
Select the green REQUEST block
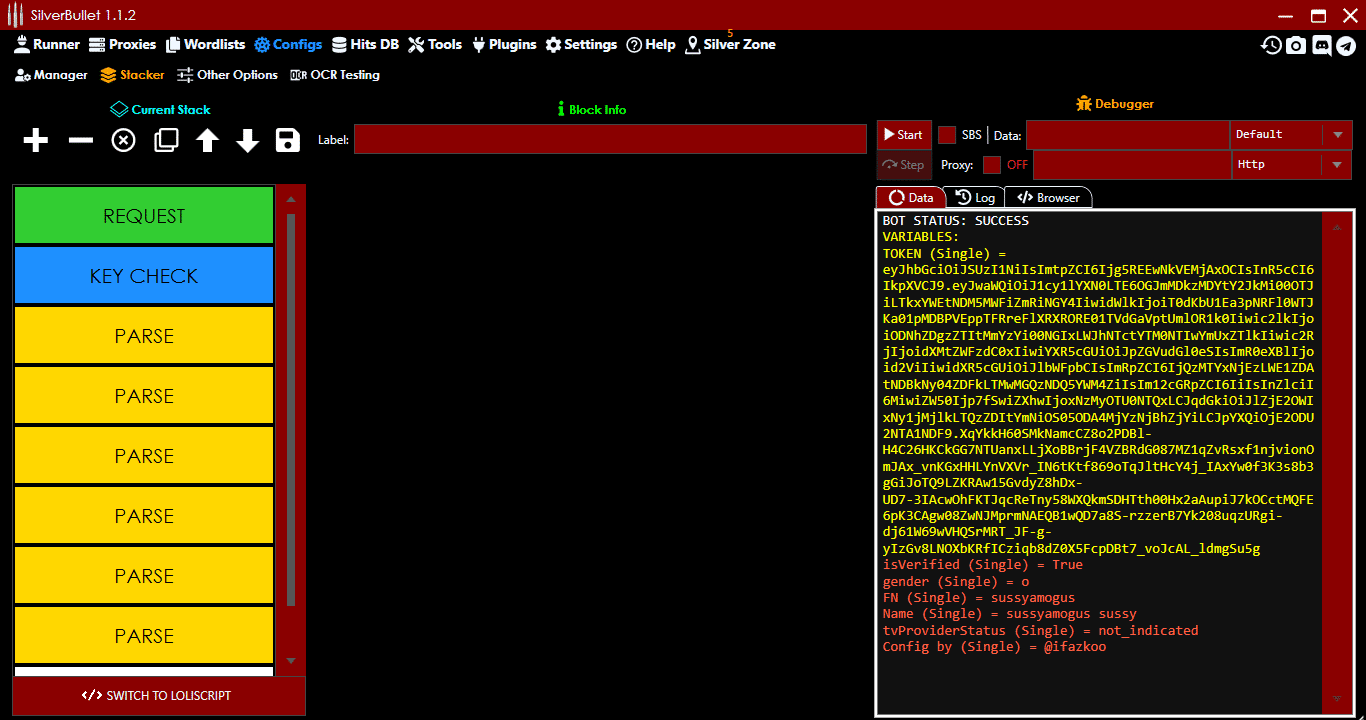point(144,216)
